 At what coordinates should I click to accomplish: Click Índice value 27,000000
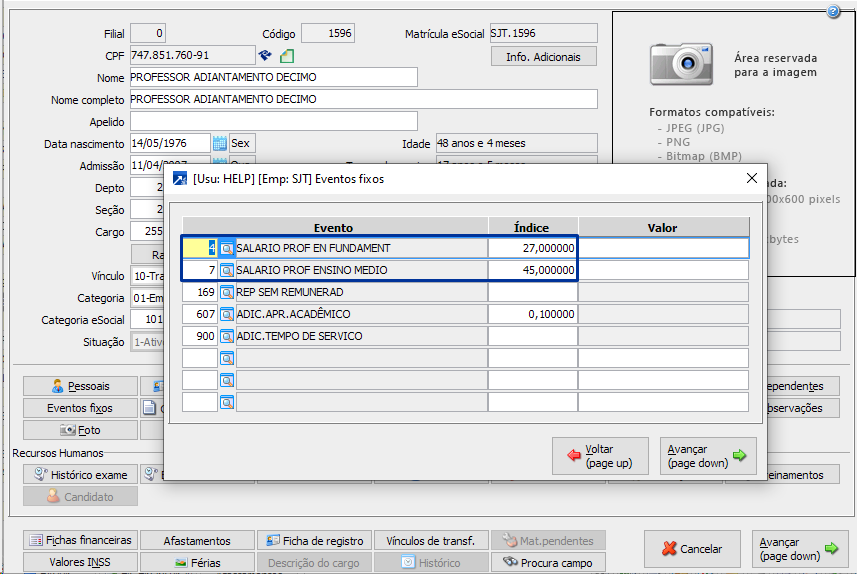(x=533, y=248)
